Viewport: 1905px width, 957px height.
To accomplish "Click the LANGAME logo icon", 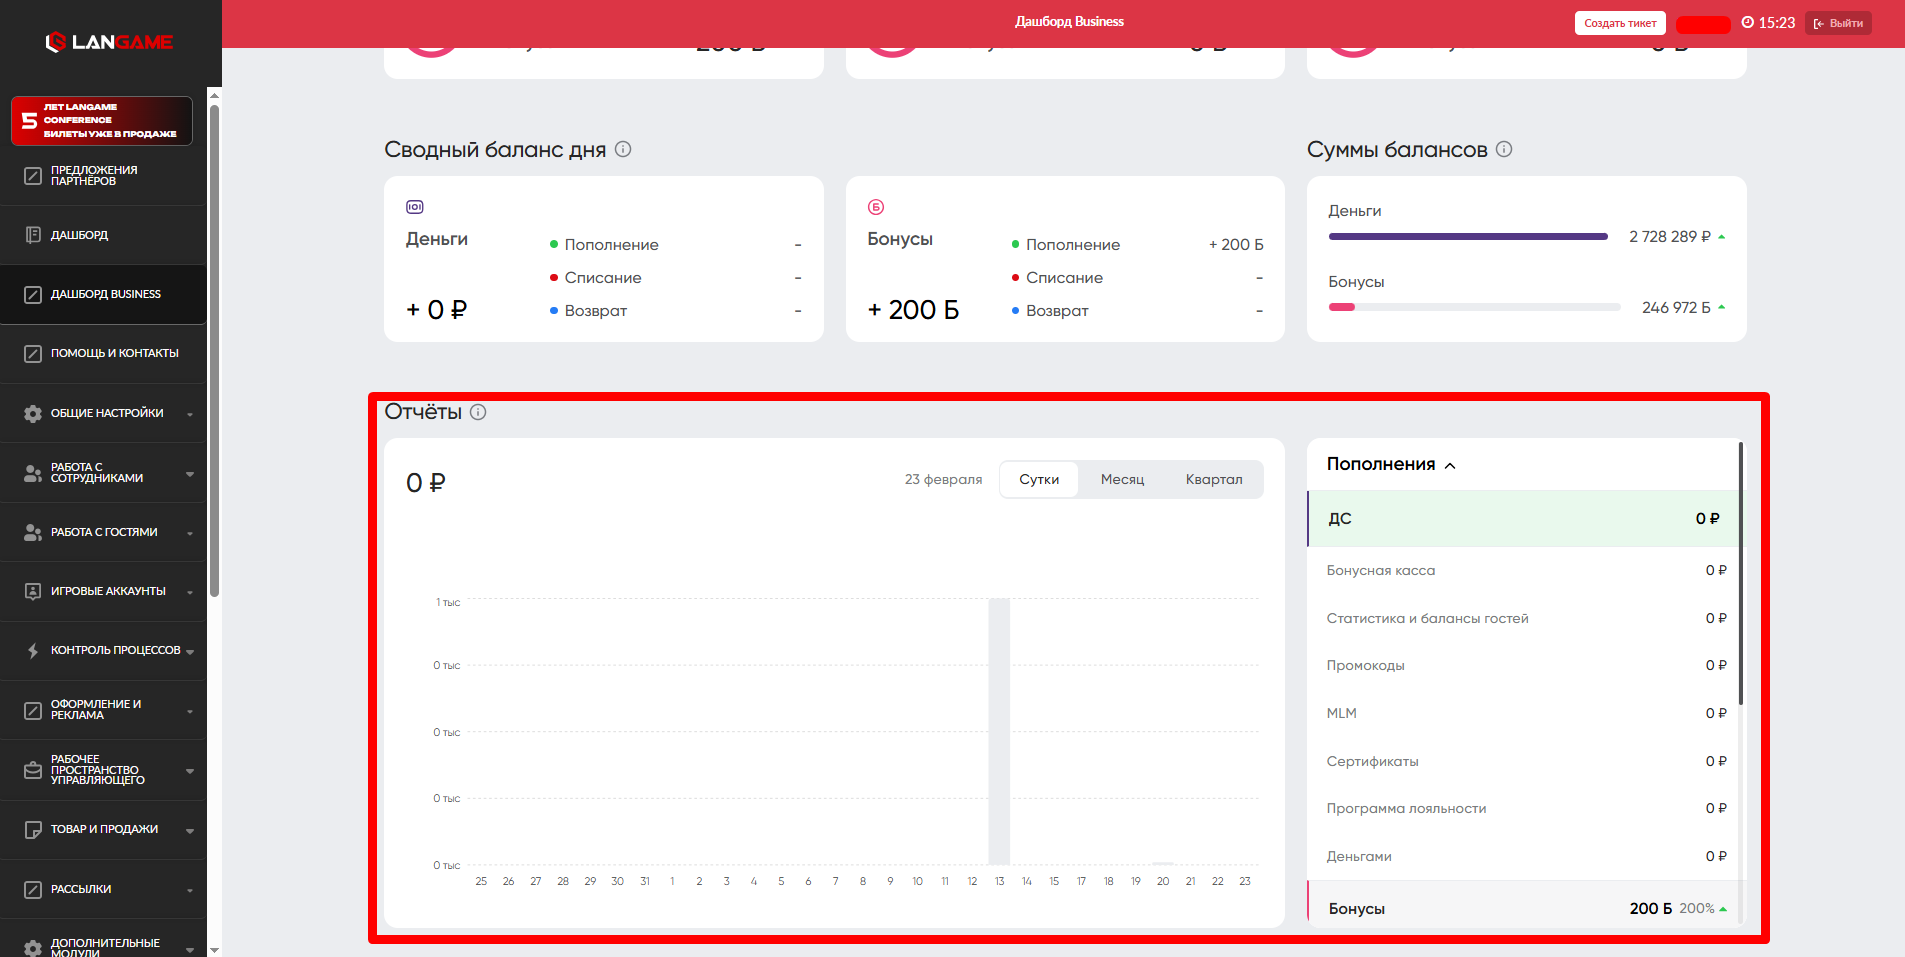I will (x=56, y=42).
